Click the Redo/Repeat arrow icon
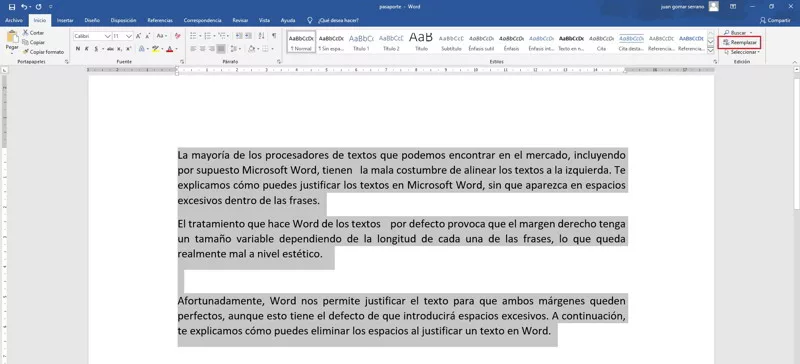This screenshot has width=800, height=364. click(39, 7)
